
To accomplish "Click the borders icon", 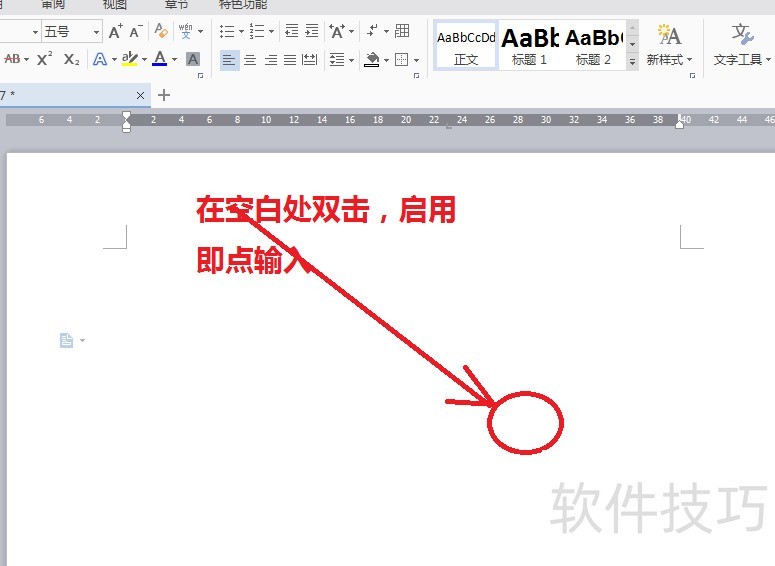I will point(402,60).
